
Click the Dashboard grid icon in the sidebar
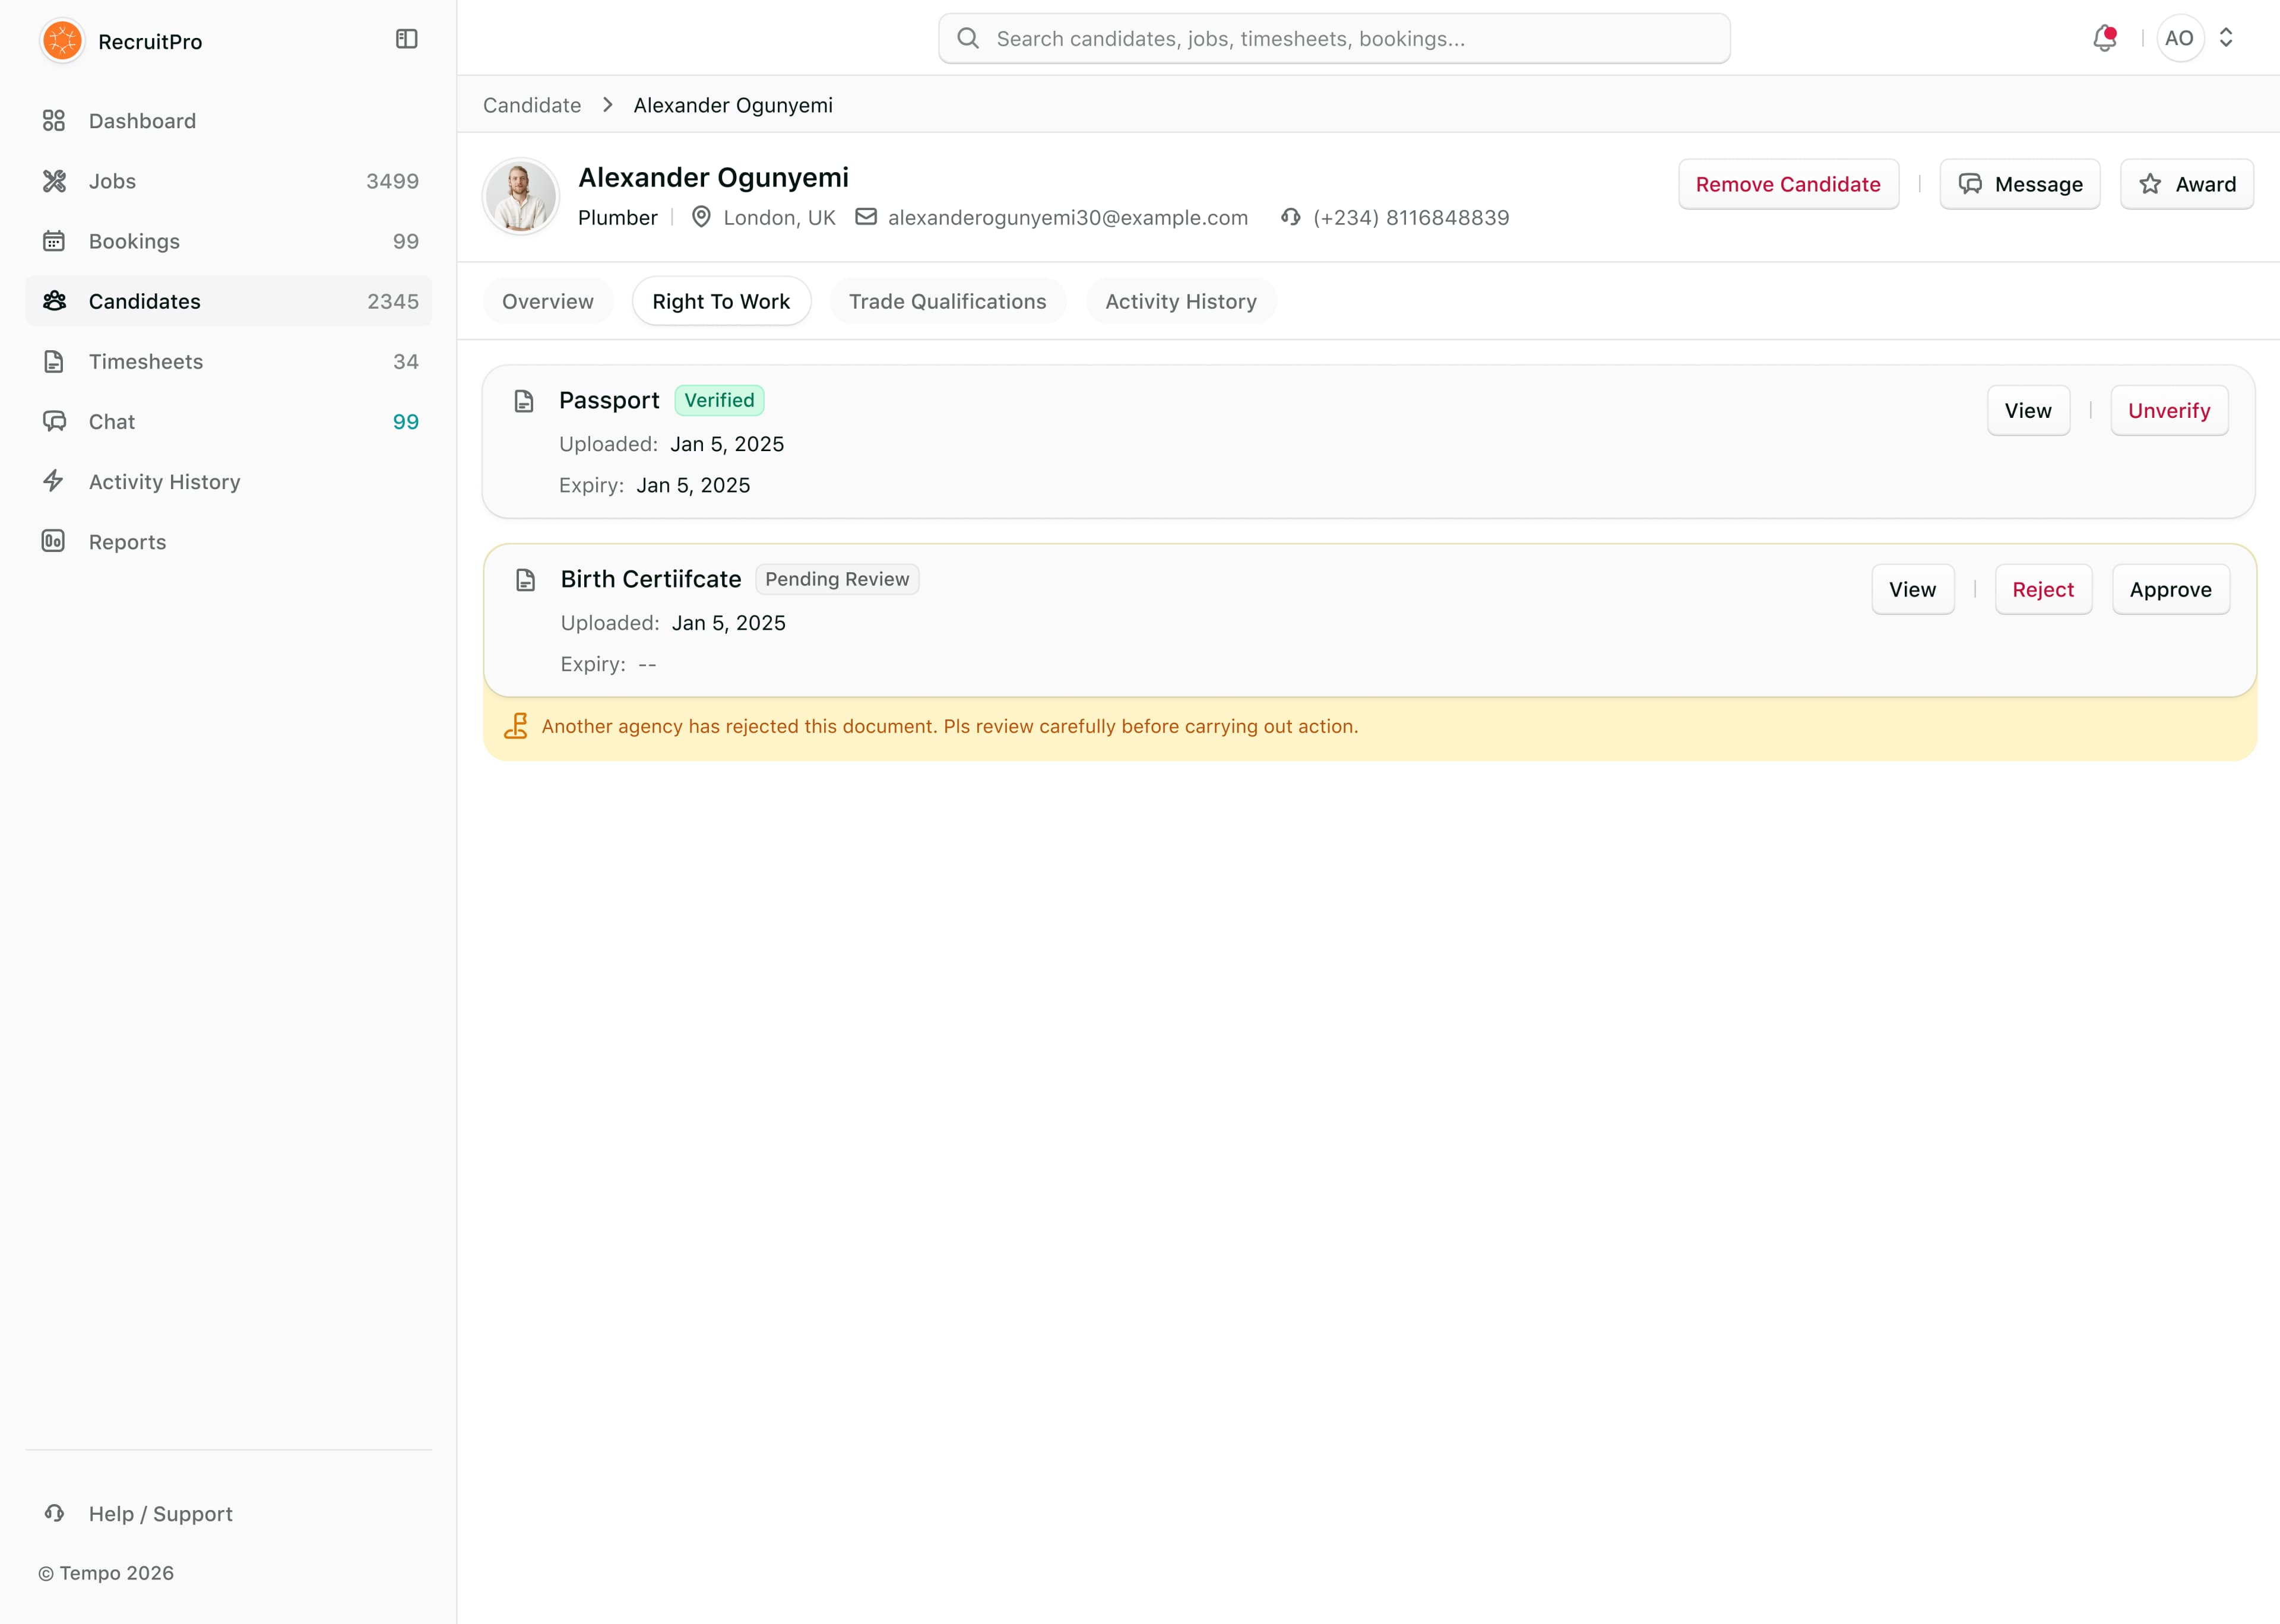[54, 121]
